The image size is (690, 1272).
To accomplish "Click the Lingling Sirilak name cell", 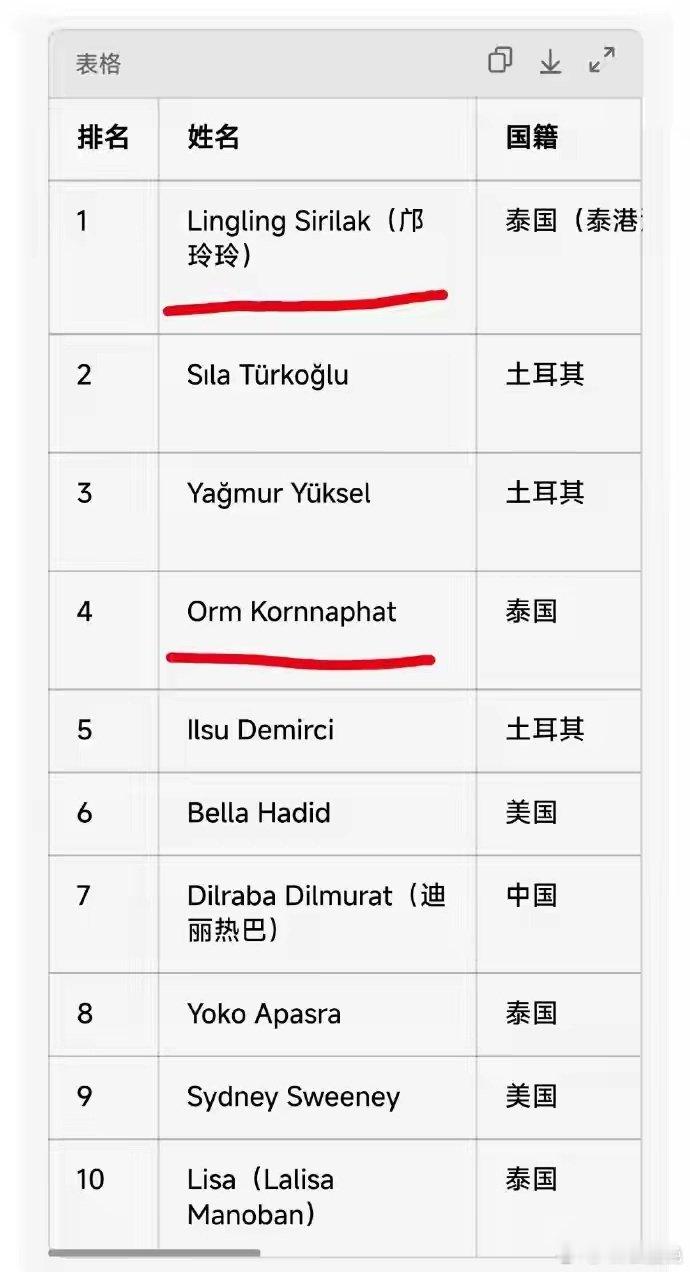I will [317, 257].
